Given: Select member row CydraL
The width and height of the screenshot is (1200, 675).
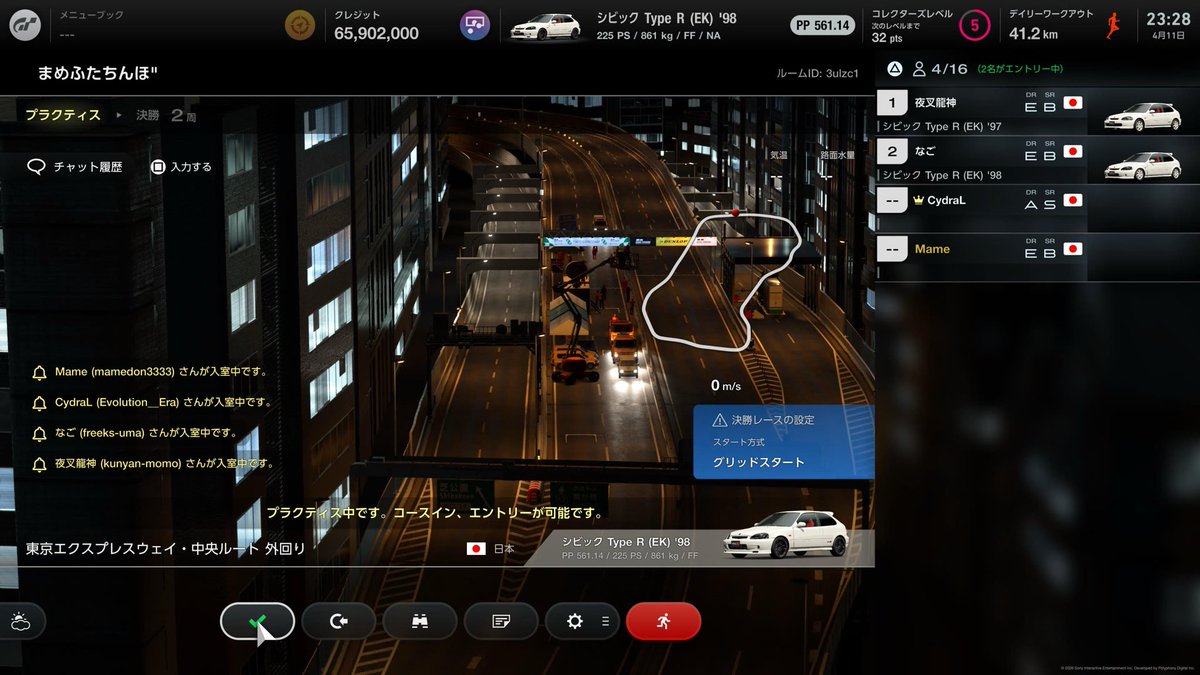Looking at the screenshot, I should (1037, 209).
